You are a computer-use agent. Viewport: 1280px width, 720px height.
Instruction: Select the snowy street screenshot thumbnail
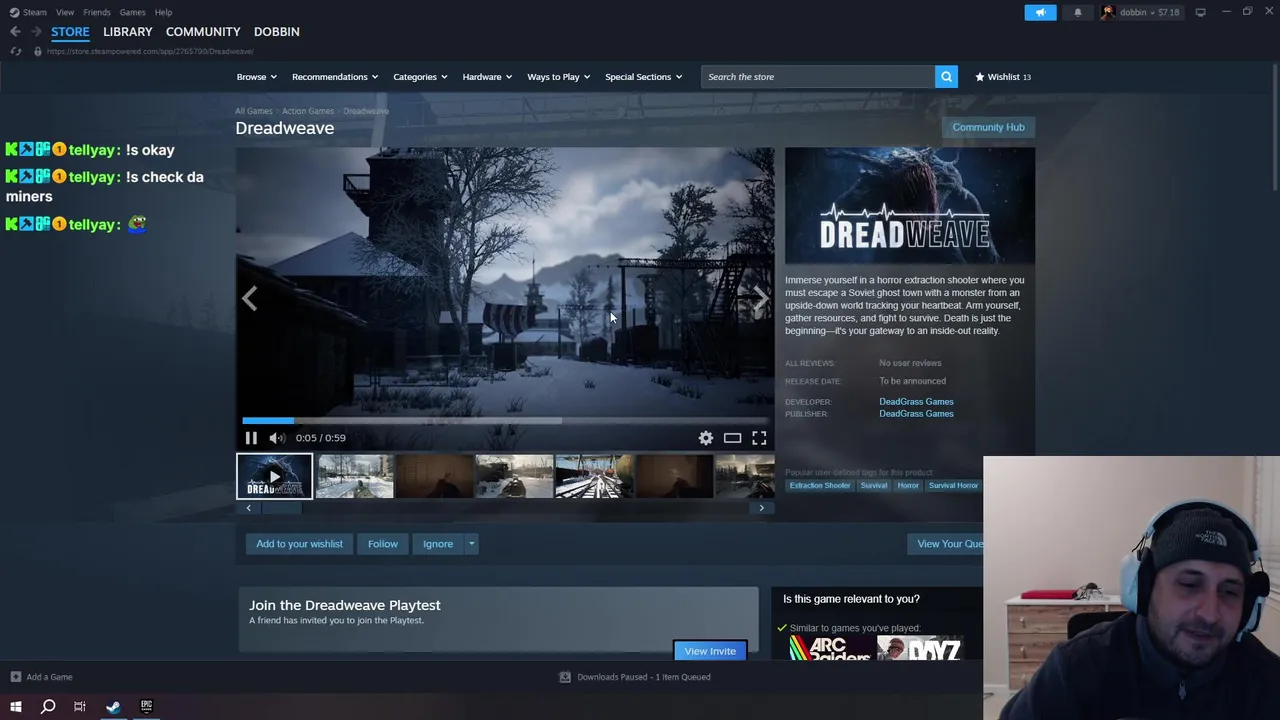355,476
